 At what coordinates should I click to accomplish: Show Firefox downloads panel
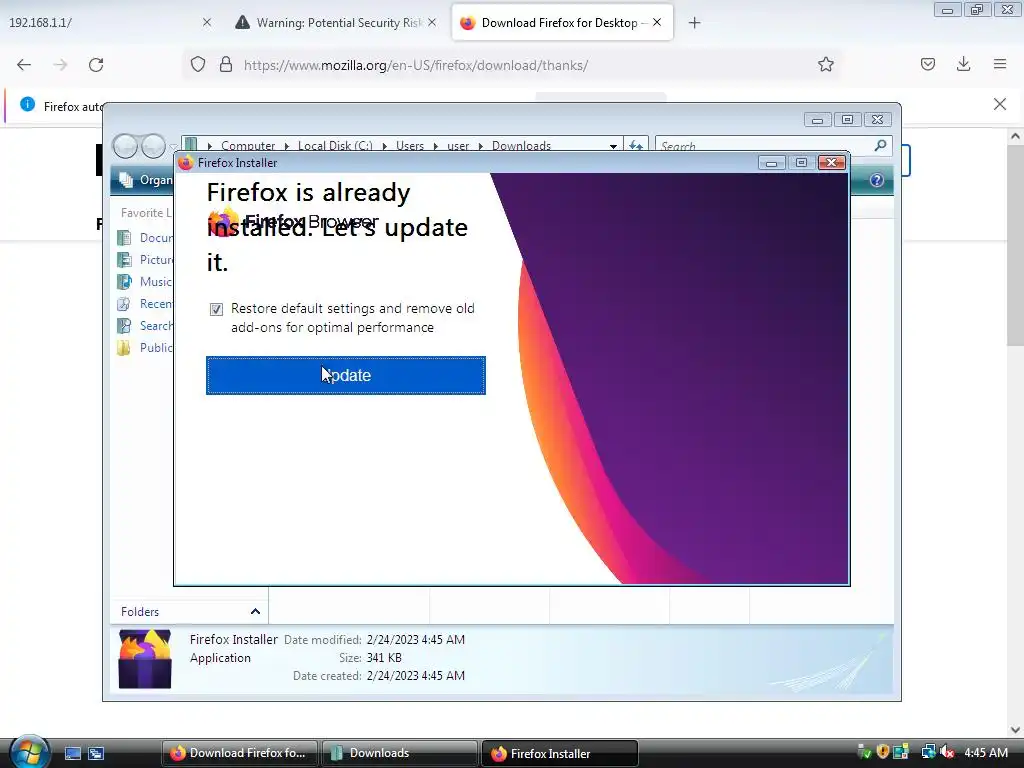point(963,64)
